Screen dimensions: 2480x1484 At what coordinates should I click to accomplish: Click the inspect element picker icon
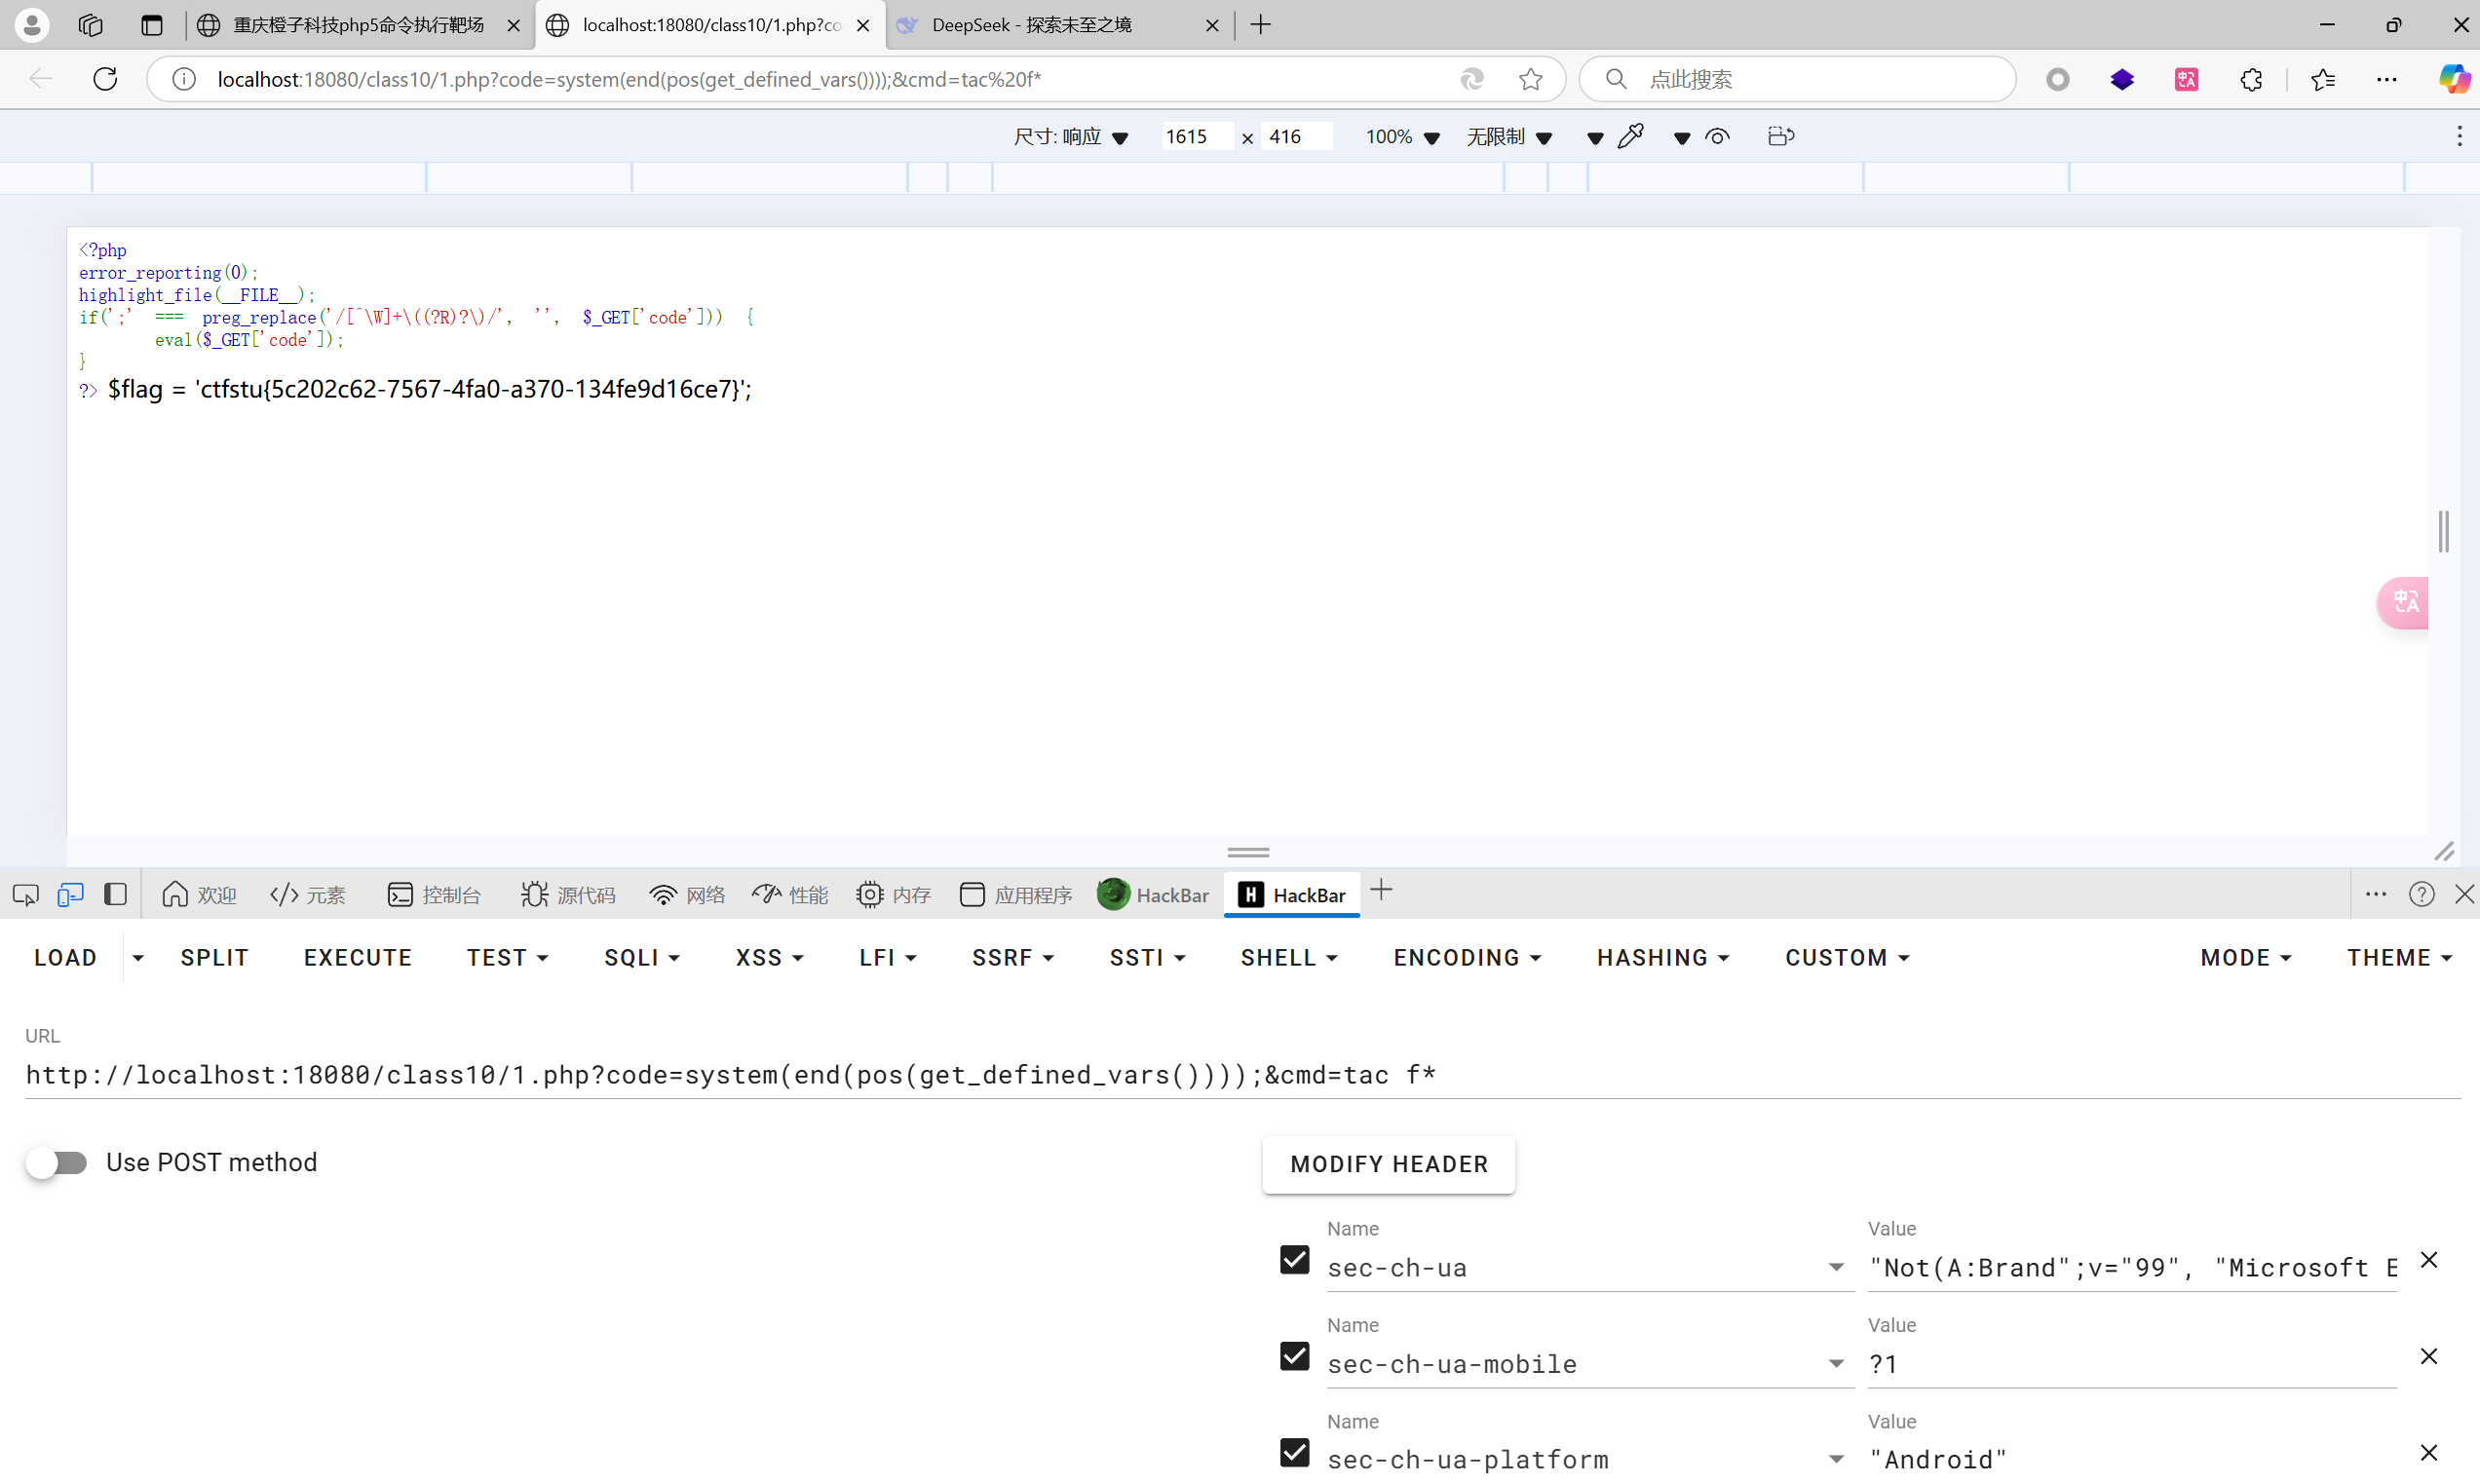[x=26, y=894]
